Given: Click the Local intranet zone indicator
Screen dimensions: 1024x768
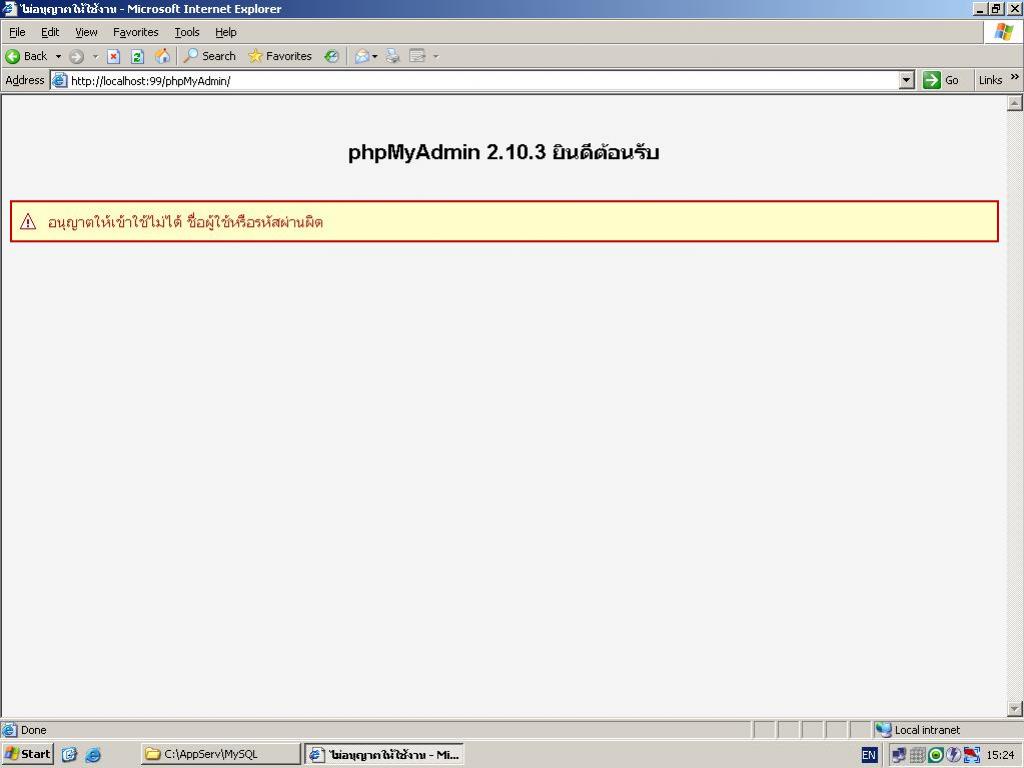Looking at the screenshot, I should pos(919,730).
